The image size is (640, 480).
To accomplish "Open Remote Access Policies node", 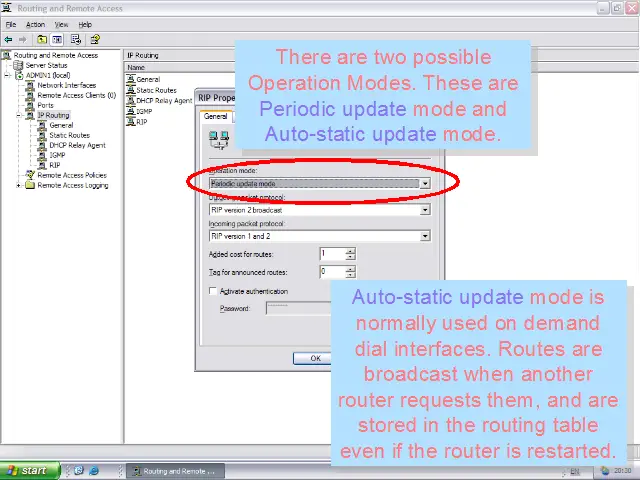I will 71,175.
